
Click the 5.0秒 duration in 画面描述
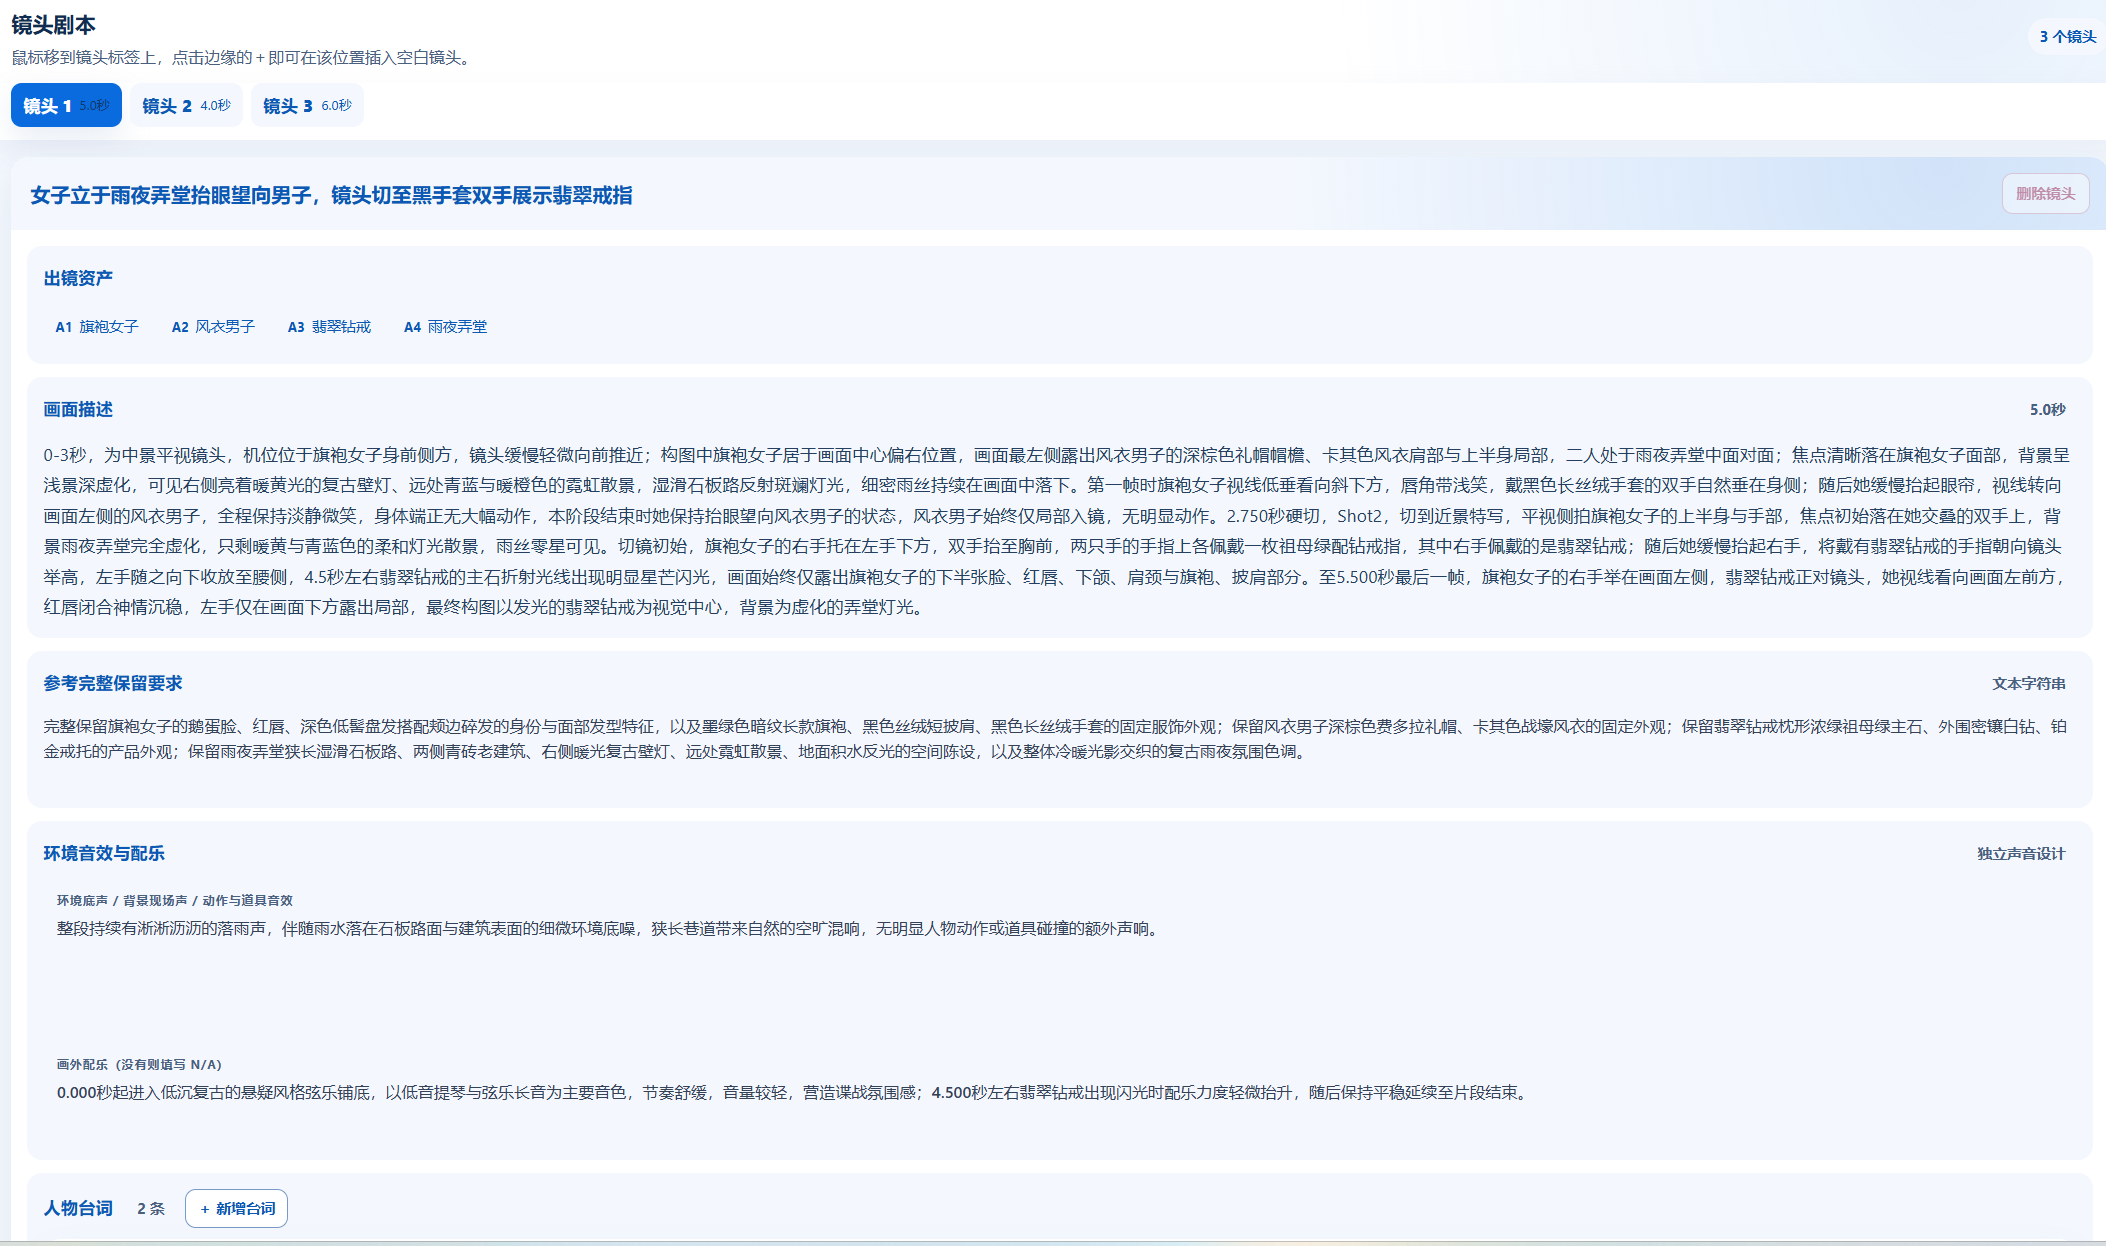tap(2047, 410)
